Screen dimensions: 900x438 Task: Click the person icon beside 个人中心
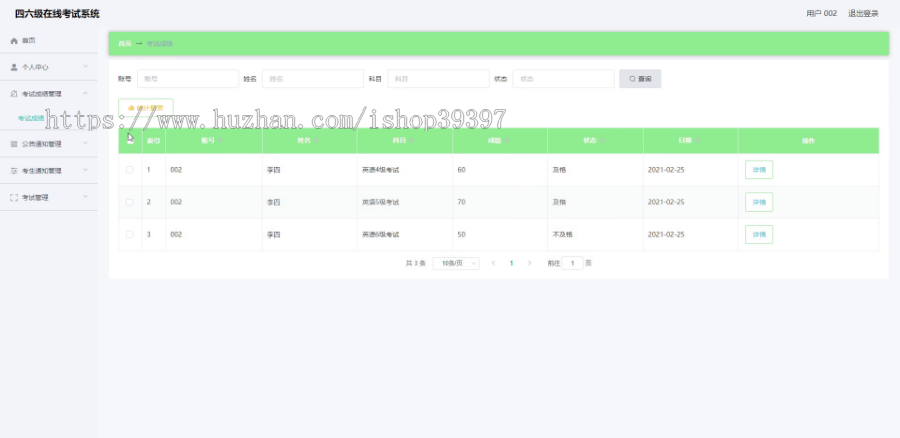tap(14, 67)
